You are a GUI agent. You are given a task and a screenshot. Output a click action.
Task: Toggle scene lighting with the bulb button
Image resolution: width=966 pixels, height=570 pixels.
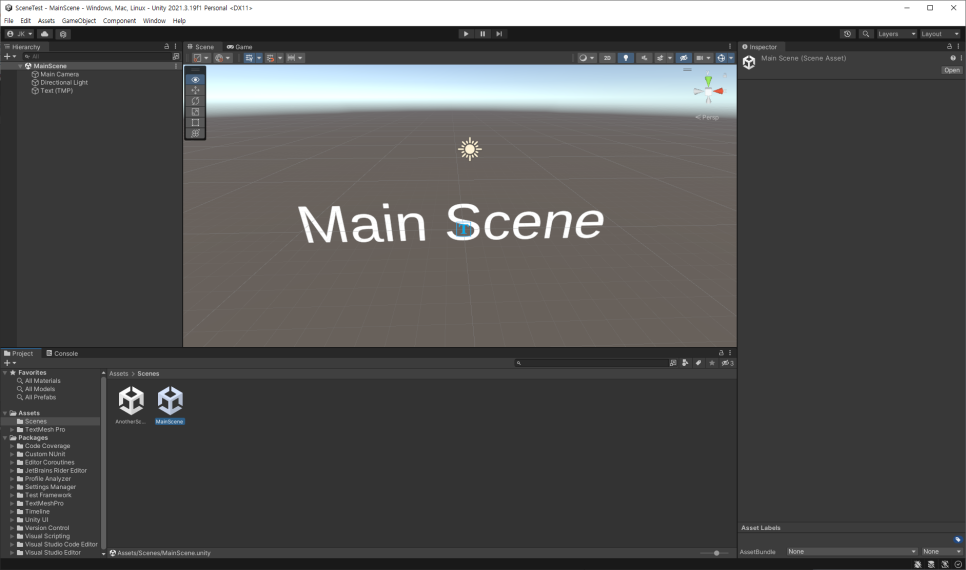(x=625, y=58)
